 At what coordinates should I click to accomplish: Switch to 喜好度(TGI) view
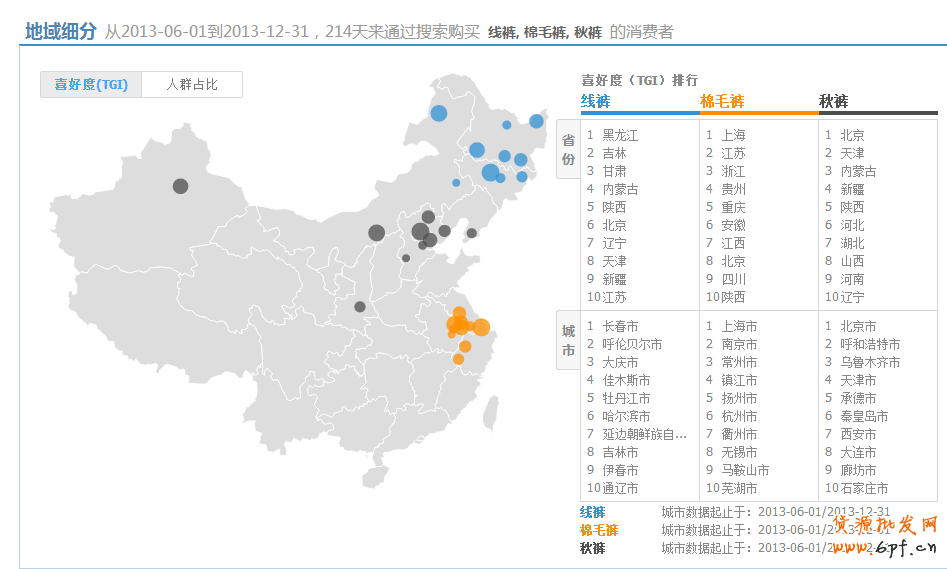coord(91,85)
